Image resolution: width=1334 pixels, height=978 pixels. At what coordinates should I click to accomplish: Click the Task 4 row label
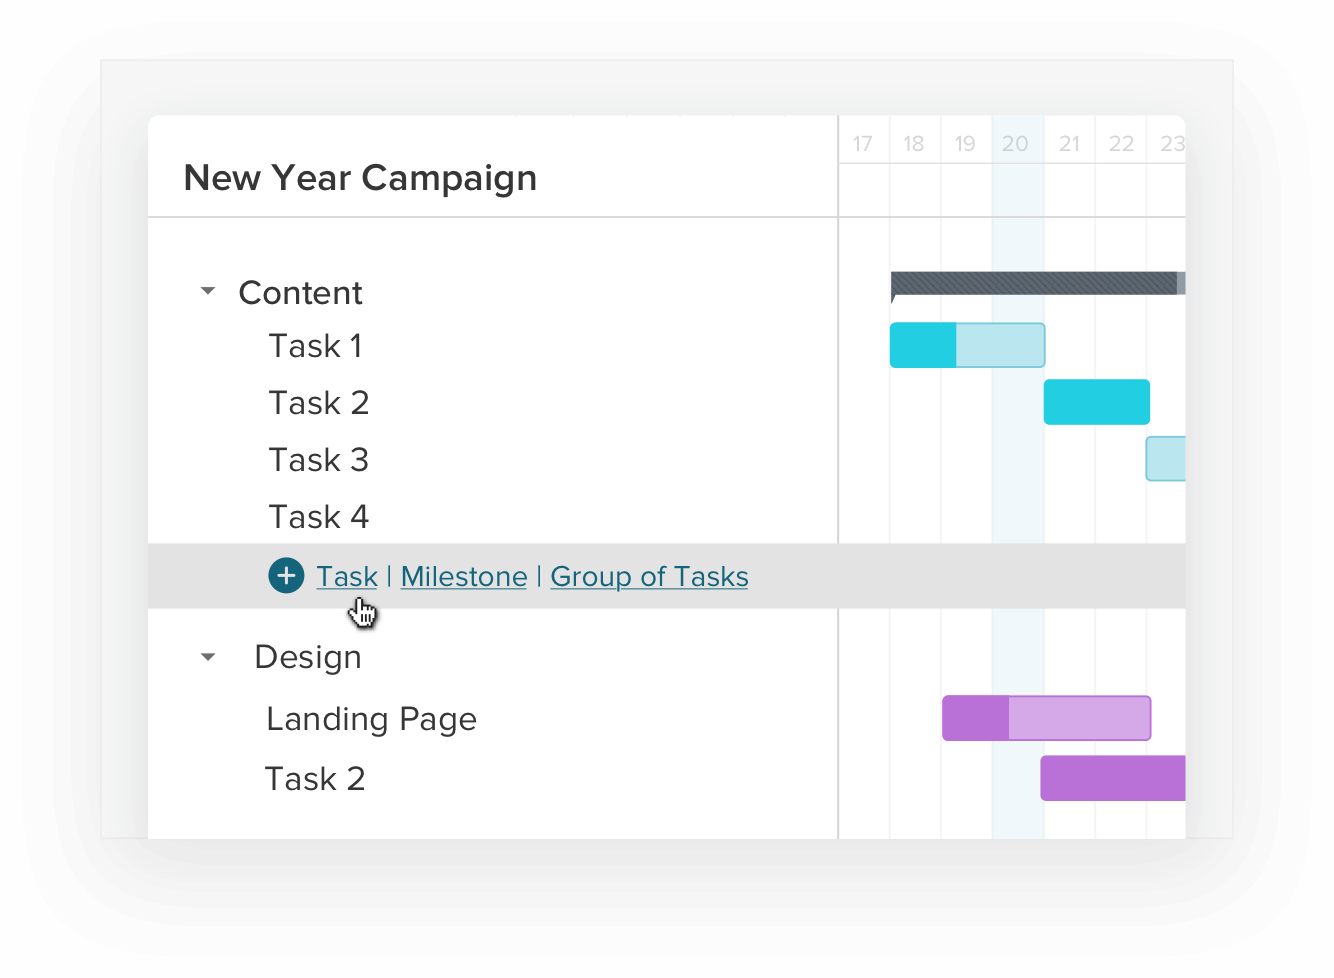318,516
